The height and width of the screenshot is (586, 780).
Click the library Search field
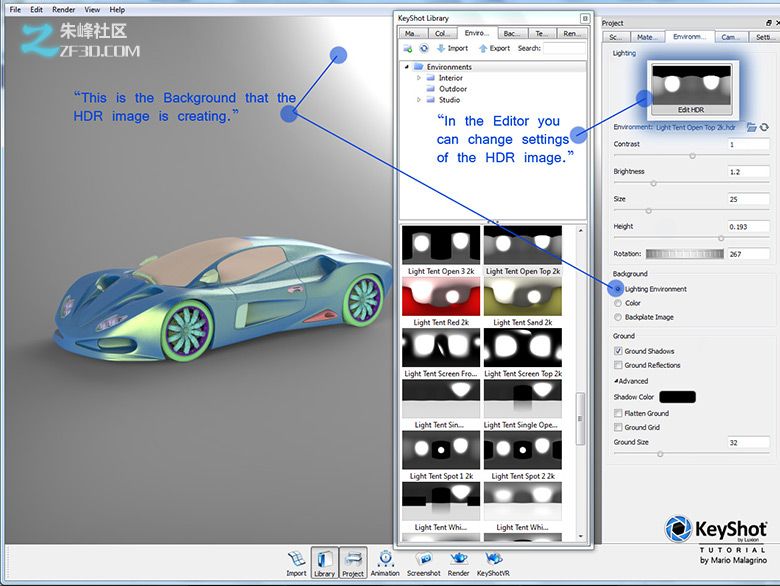coord(564,48)
